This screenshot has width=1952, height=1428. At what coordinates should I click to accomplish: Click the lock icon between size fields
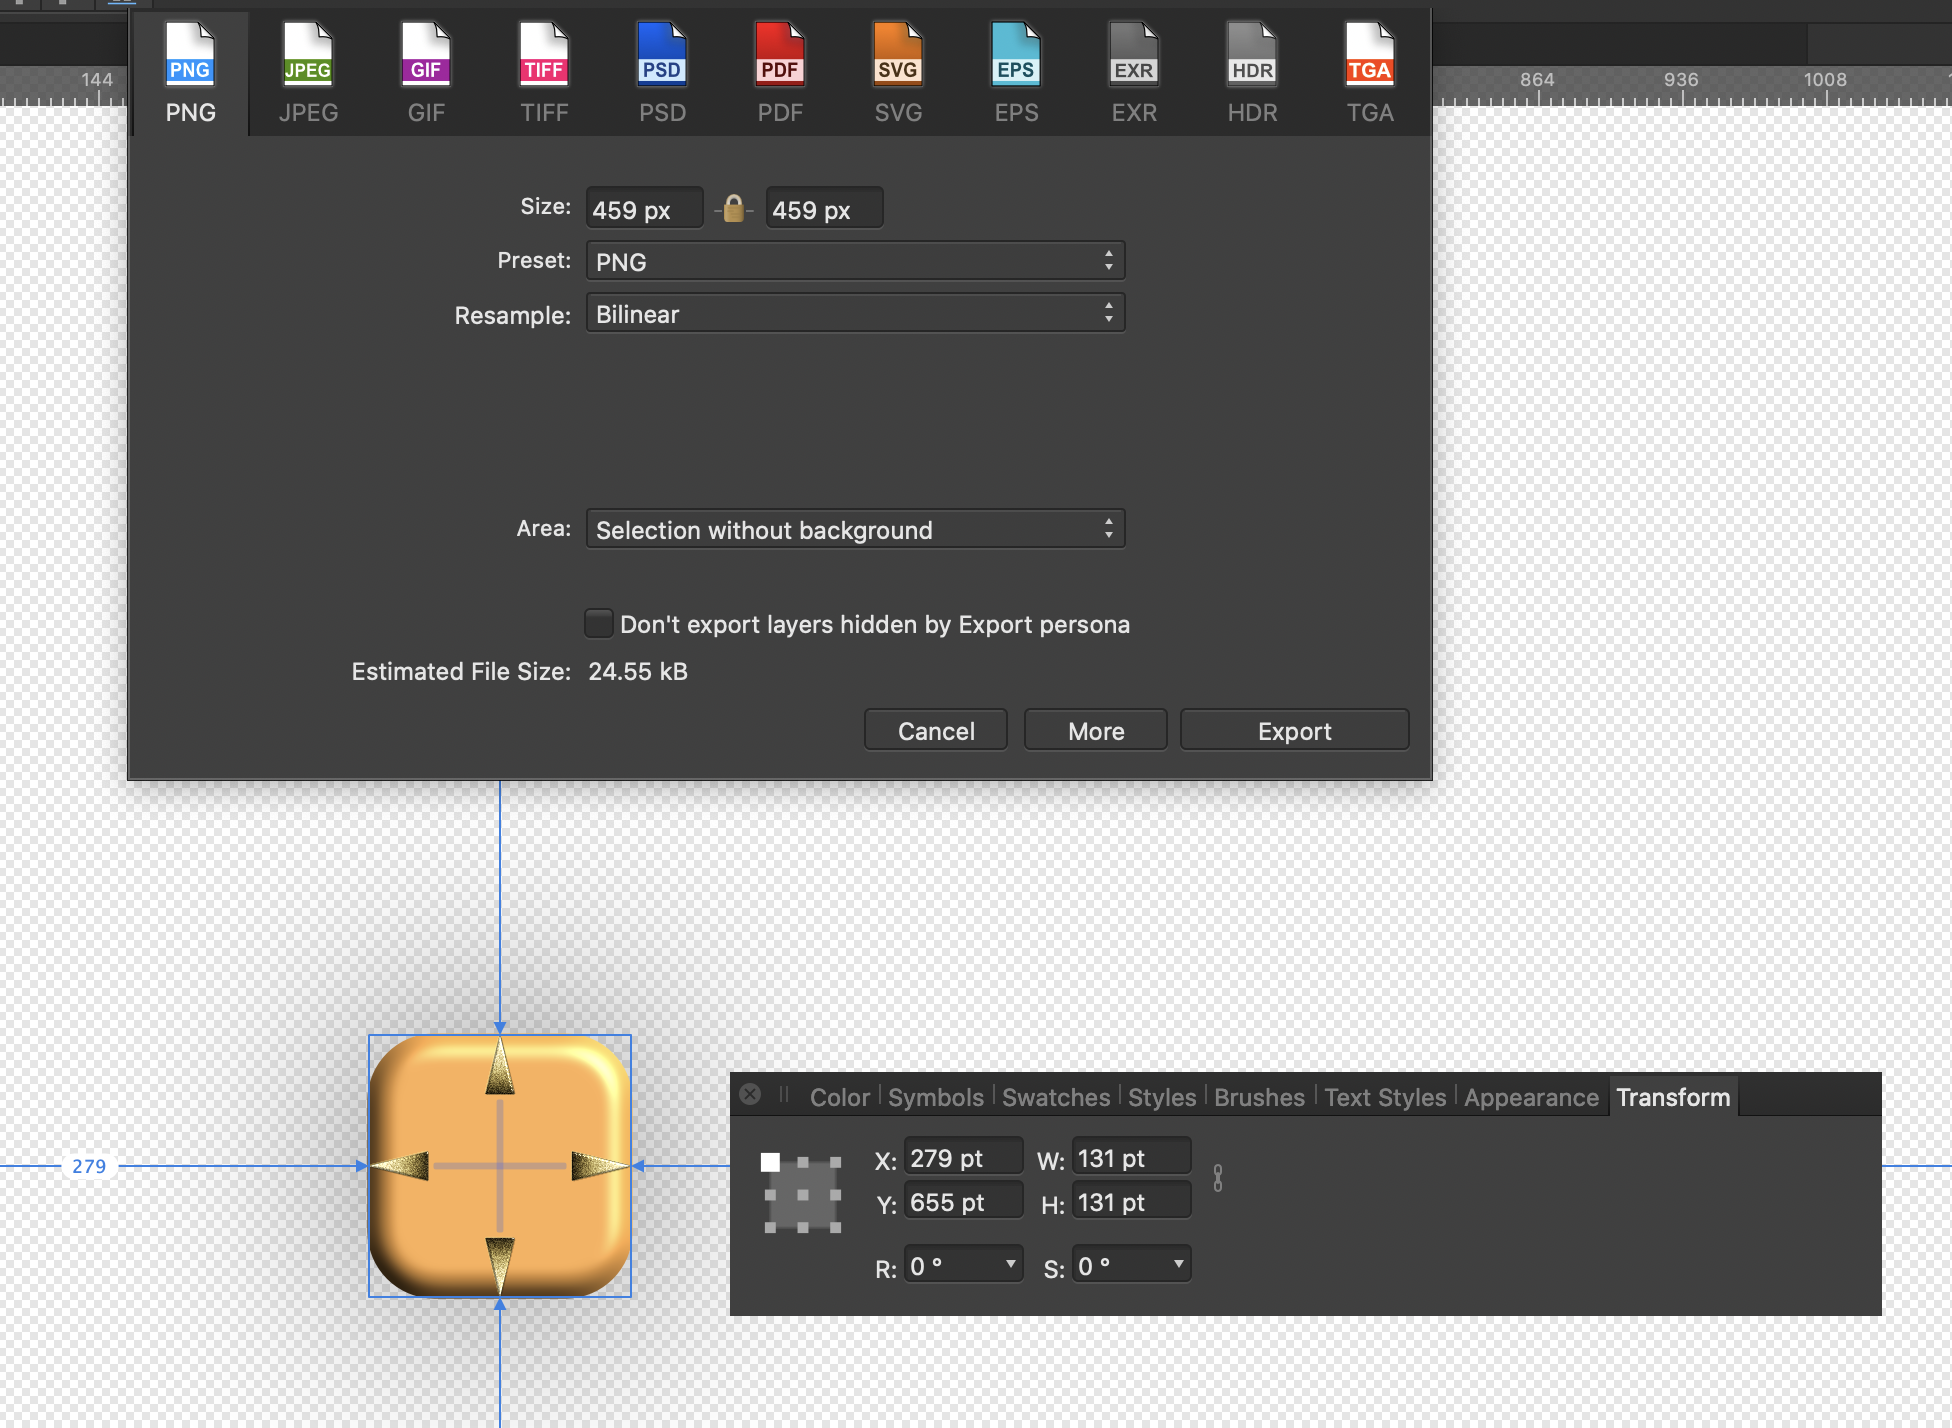(733, 208)
